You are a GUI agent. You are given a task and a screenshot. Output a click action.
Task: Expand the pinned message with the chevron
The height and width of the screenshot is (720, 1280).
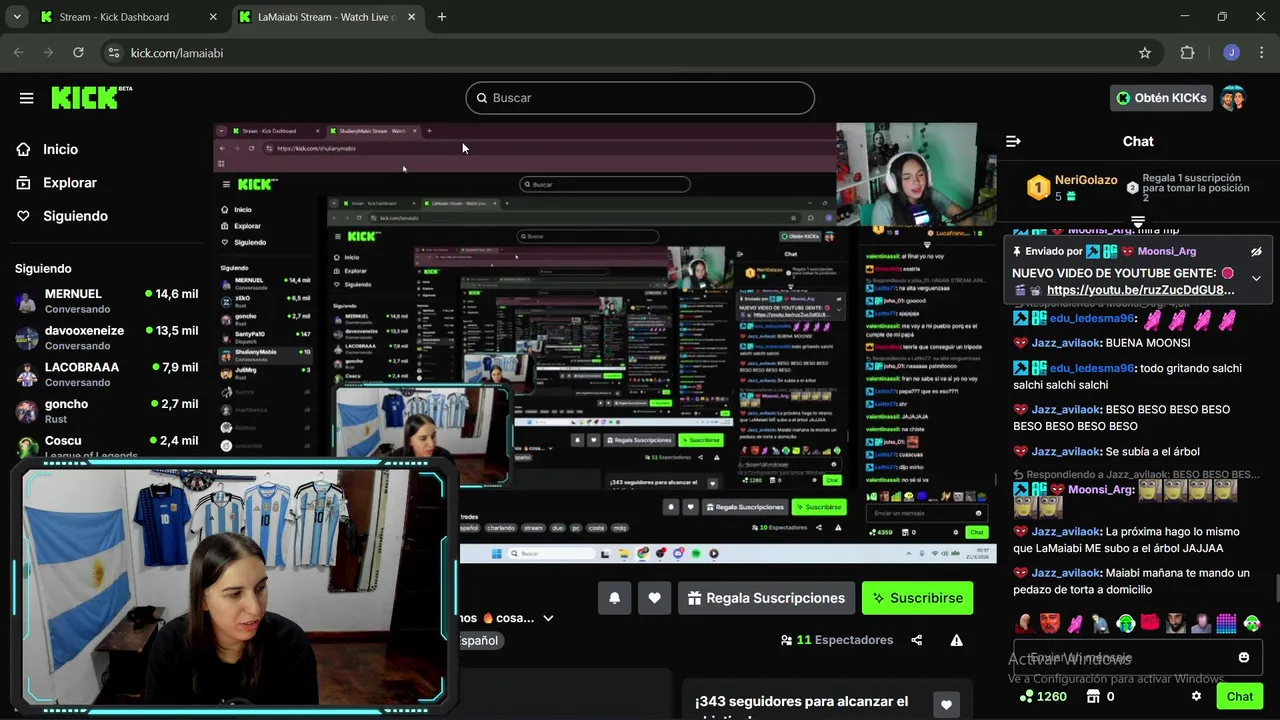tap(1256, 279)
